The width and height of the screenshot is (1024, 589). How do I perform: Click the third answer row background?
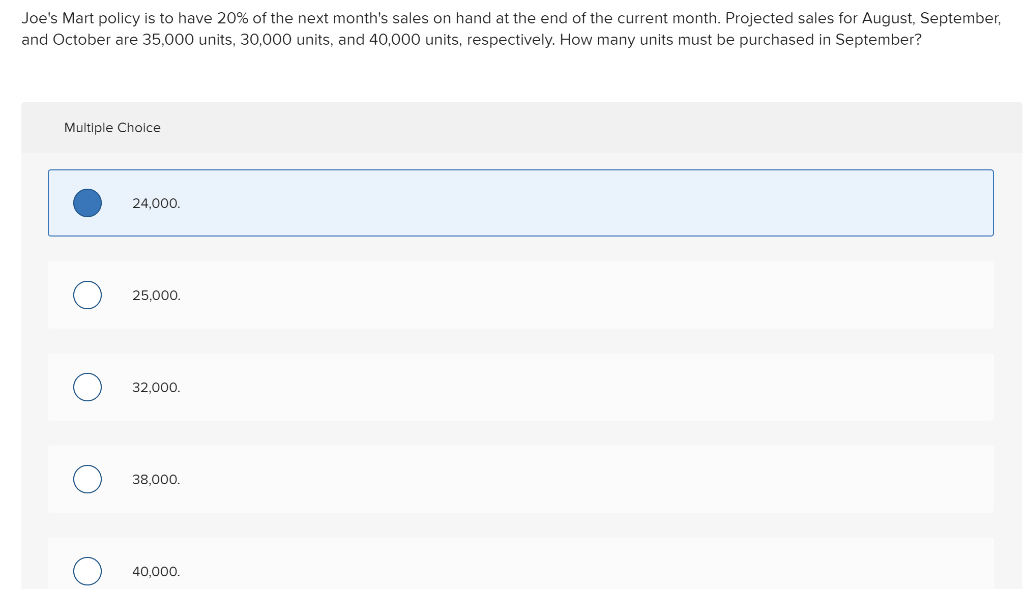tap(520, 387)
